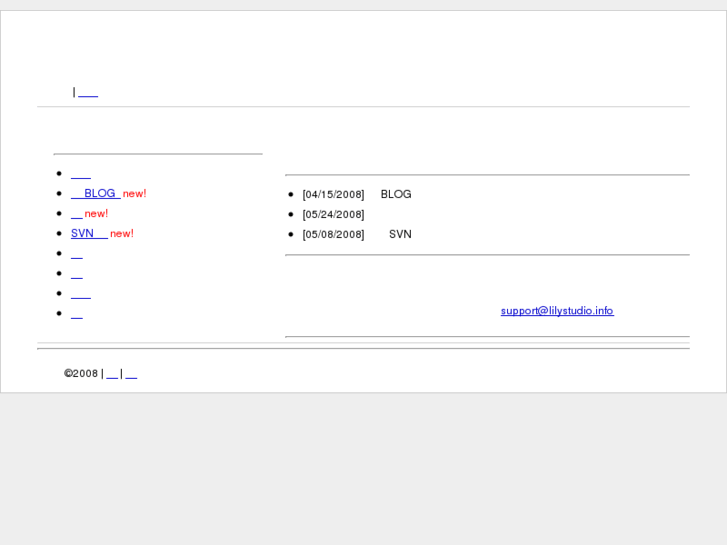Click the seventh, wider link in the sidebar list
This screenshot has height=545, width=727.
click(x=80, y=294)
